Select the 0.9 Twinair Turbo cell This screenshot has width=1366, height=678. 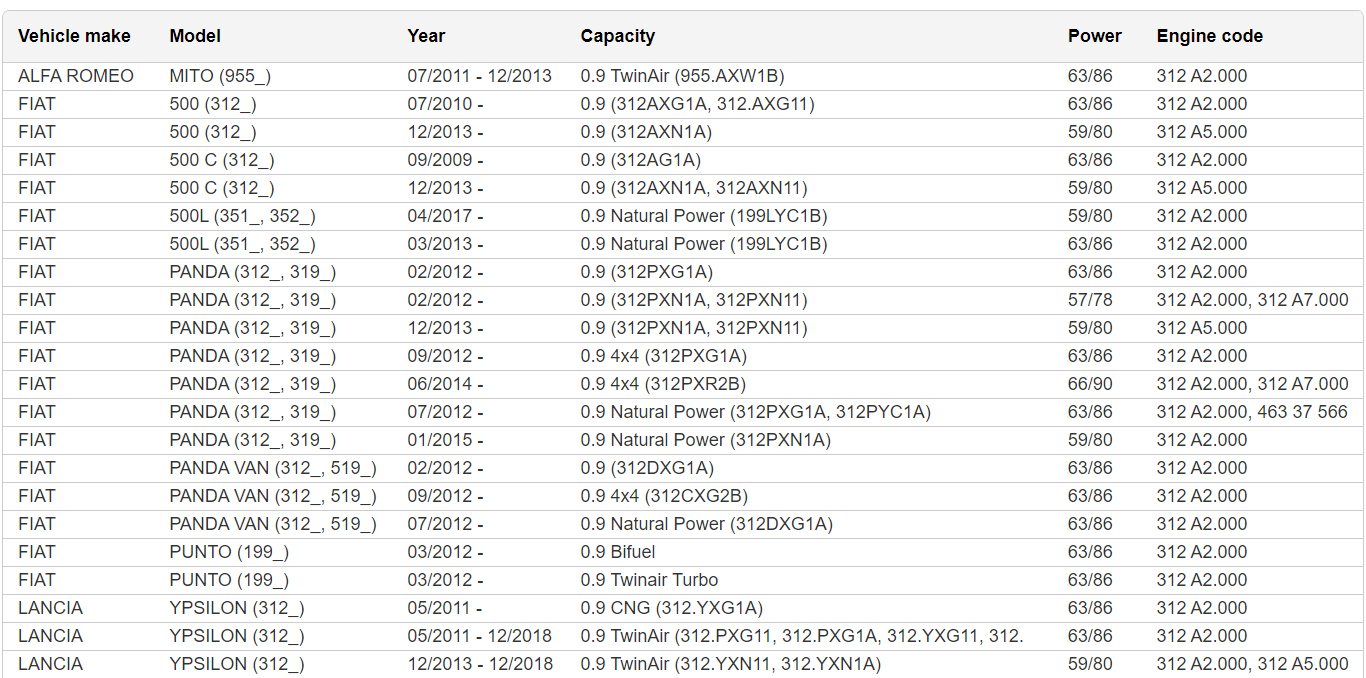(649, 580)
